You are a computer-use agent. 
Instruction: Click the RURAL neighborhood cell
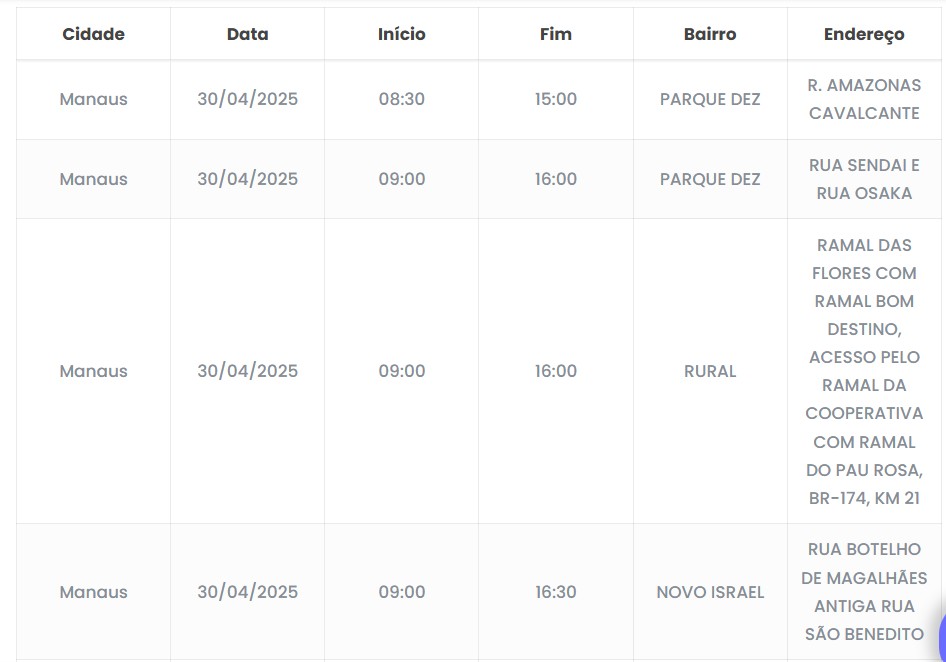[710, 371]
